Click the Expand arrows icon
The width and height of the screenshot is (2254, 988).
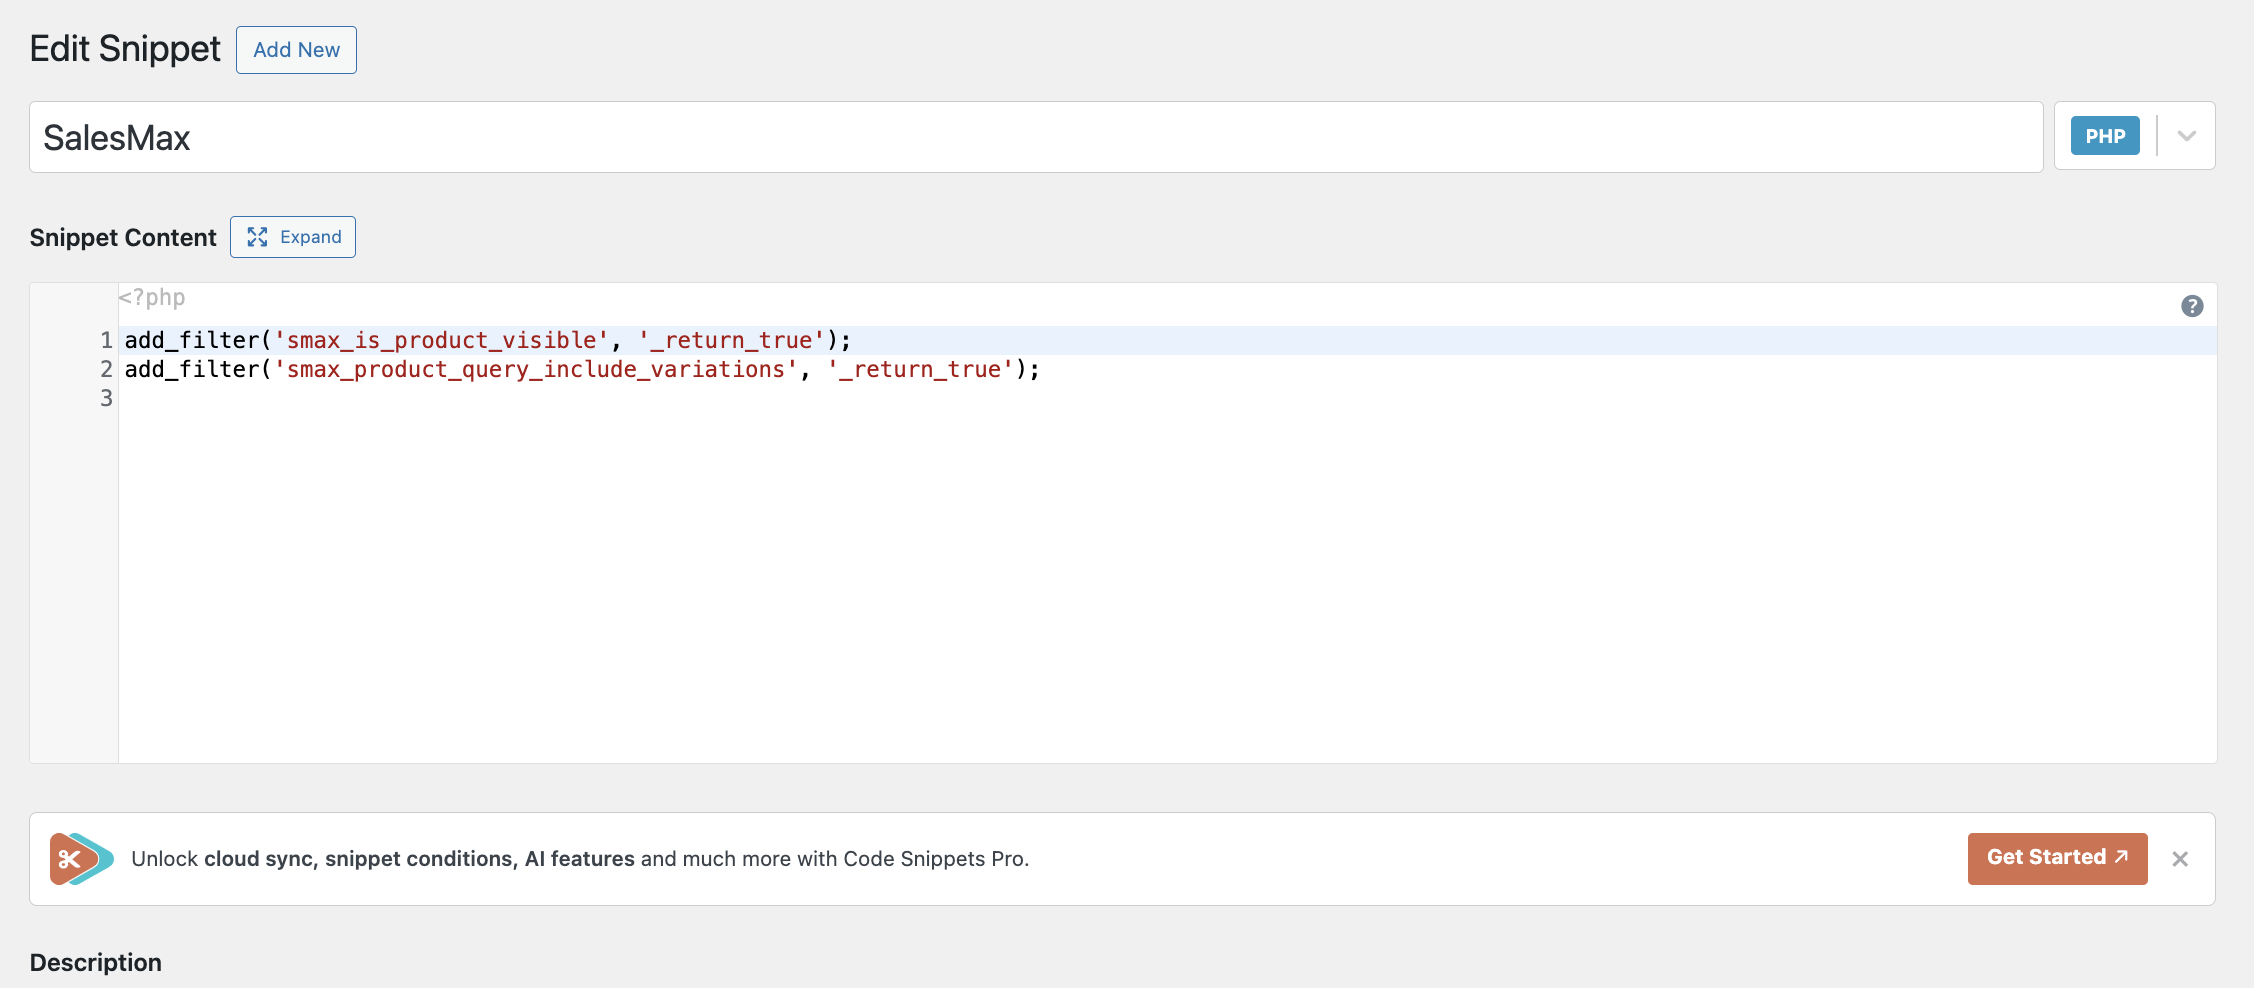pos(257,237)
